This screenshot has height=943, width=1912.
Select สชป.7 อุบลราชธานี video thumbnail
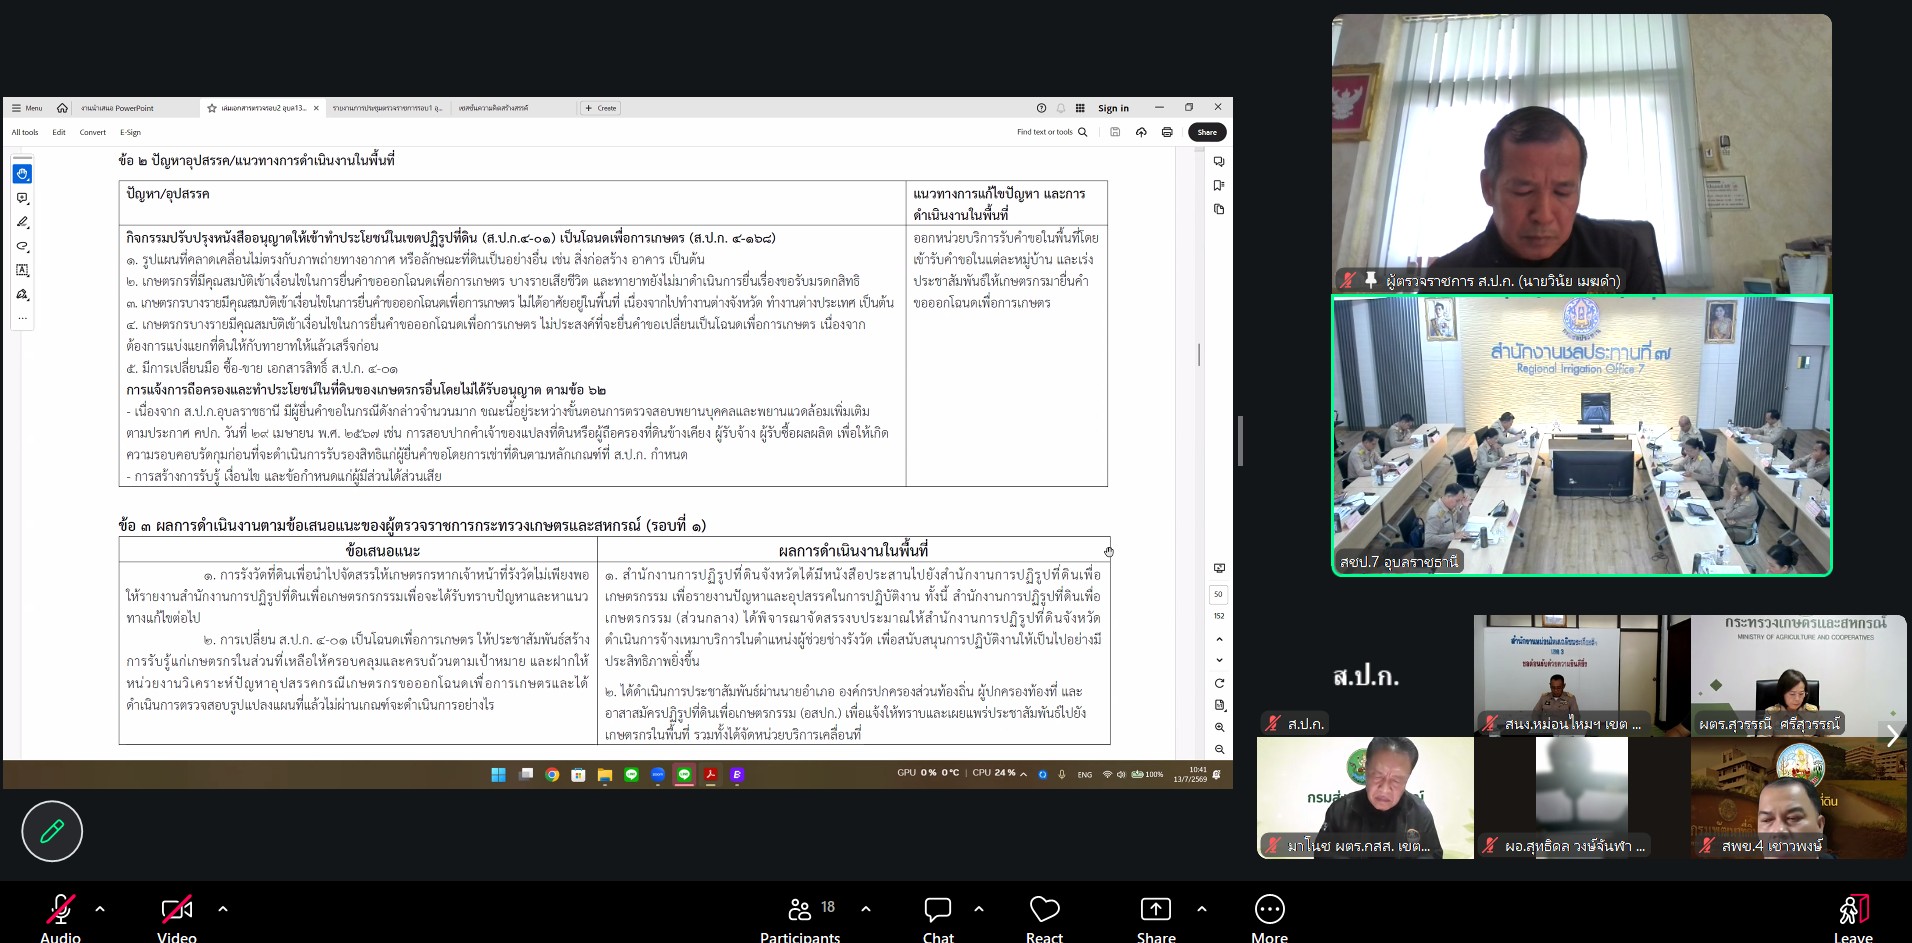pyautogui.click(x=1581, y=435)
